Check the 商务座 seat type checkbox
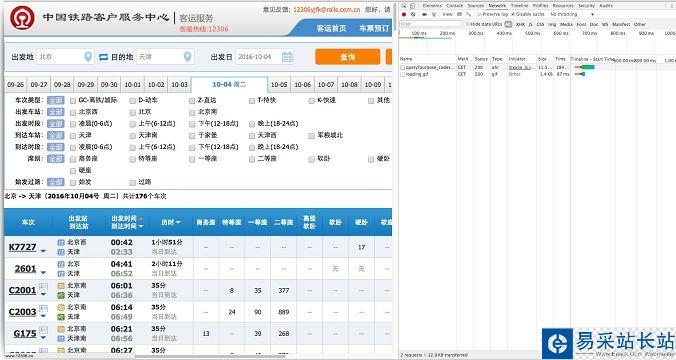The width and height of the screenshot is (676, 360). coord(73,160)
